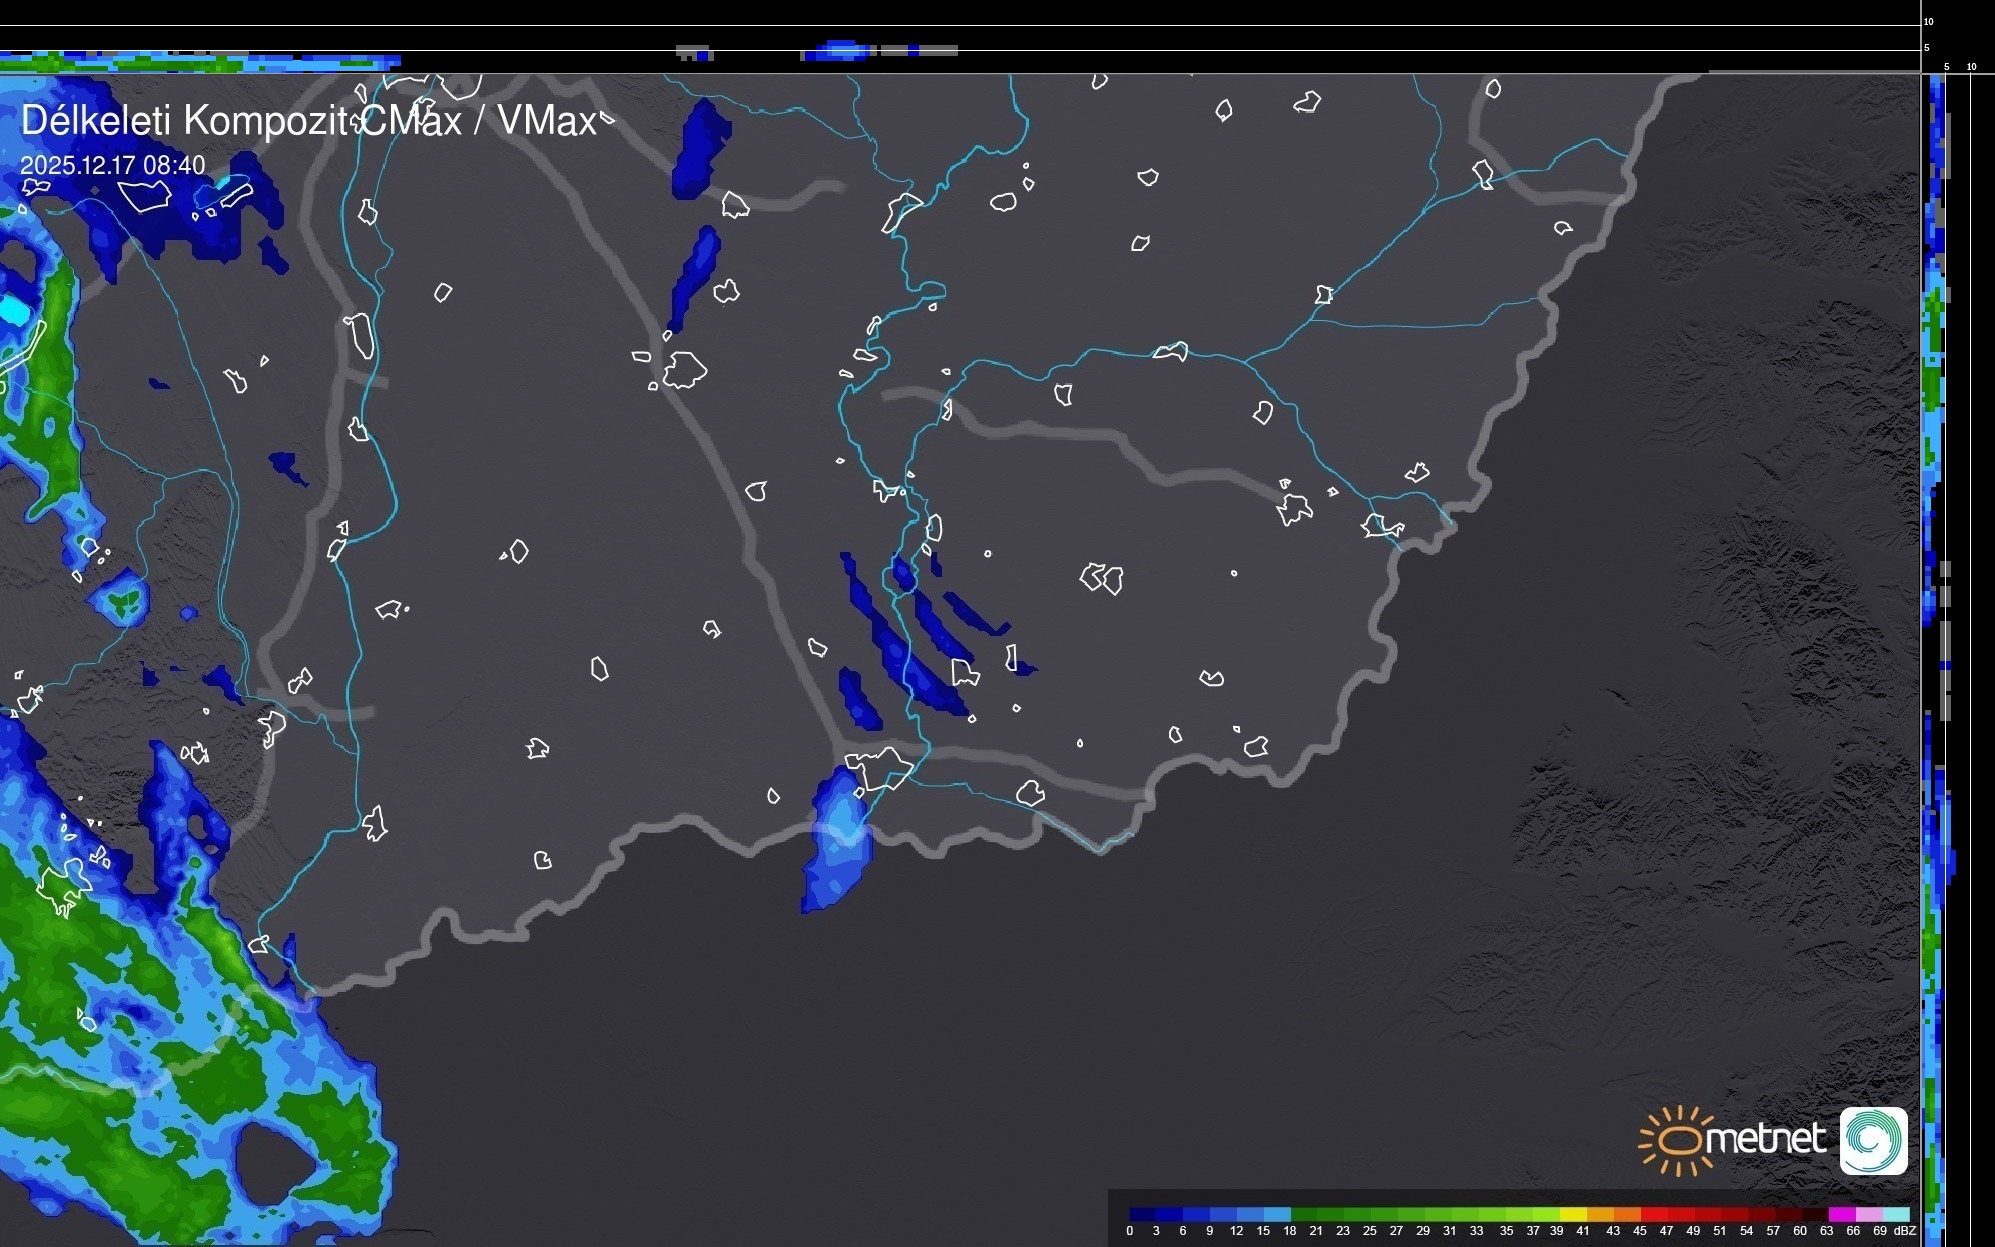
Task: Click the pink 66 dBZ legend swatch
Action: pos(1869,1214)
